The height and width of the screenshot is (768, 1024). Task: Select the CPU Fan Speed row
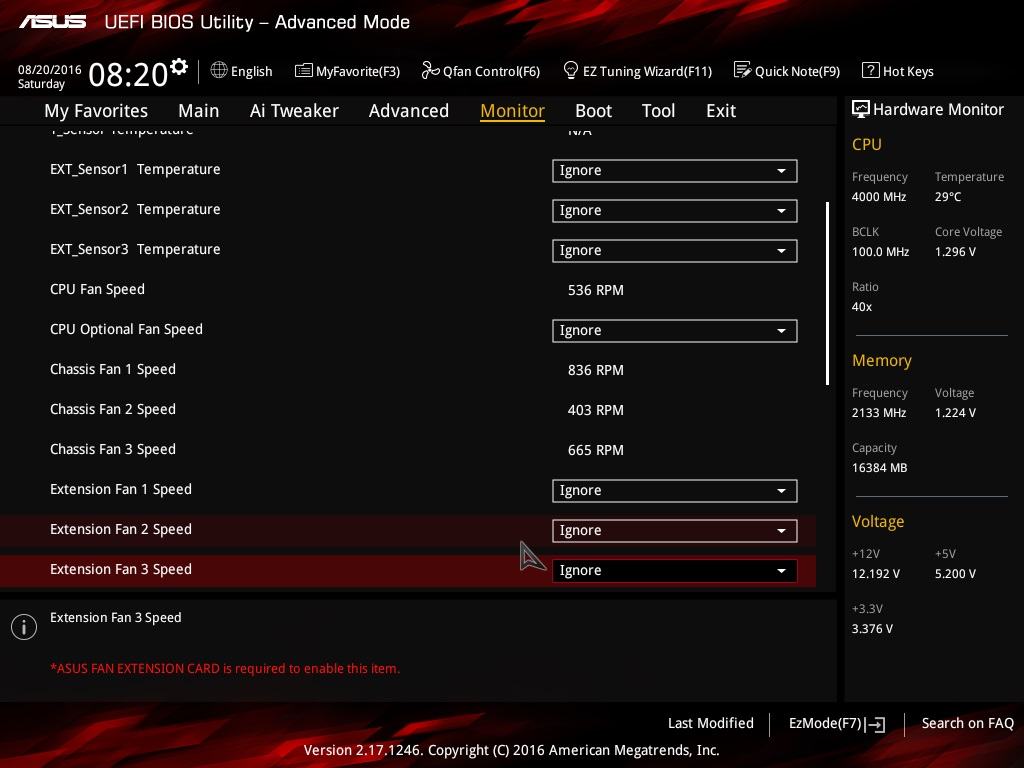point(408,290)
